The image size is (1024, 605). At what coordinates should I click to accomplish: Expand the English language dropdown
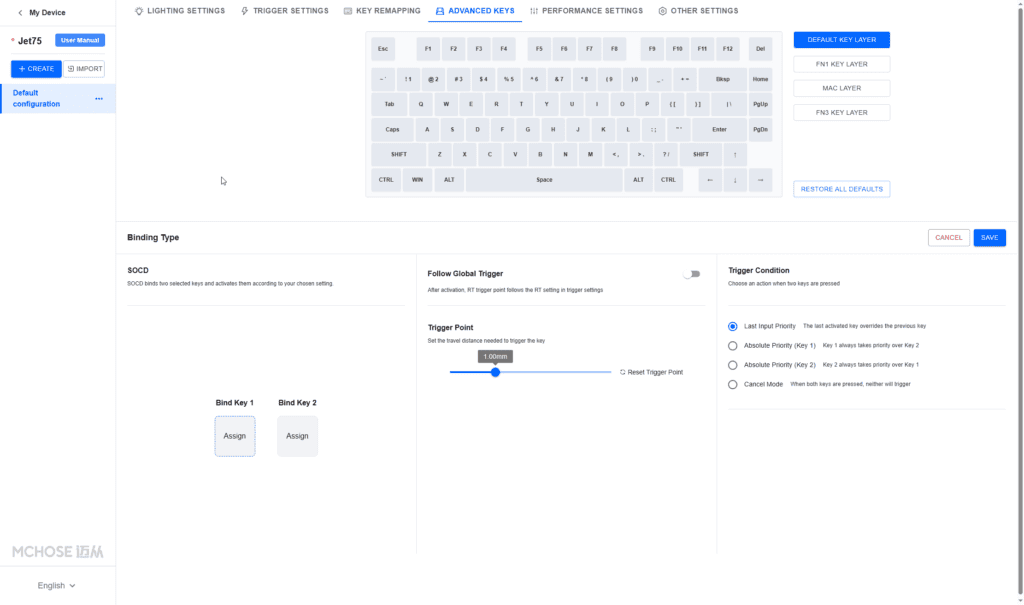click(56, 585)
